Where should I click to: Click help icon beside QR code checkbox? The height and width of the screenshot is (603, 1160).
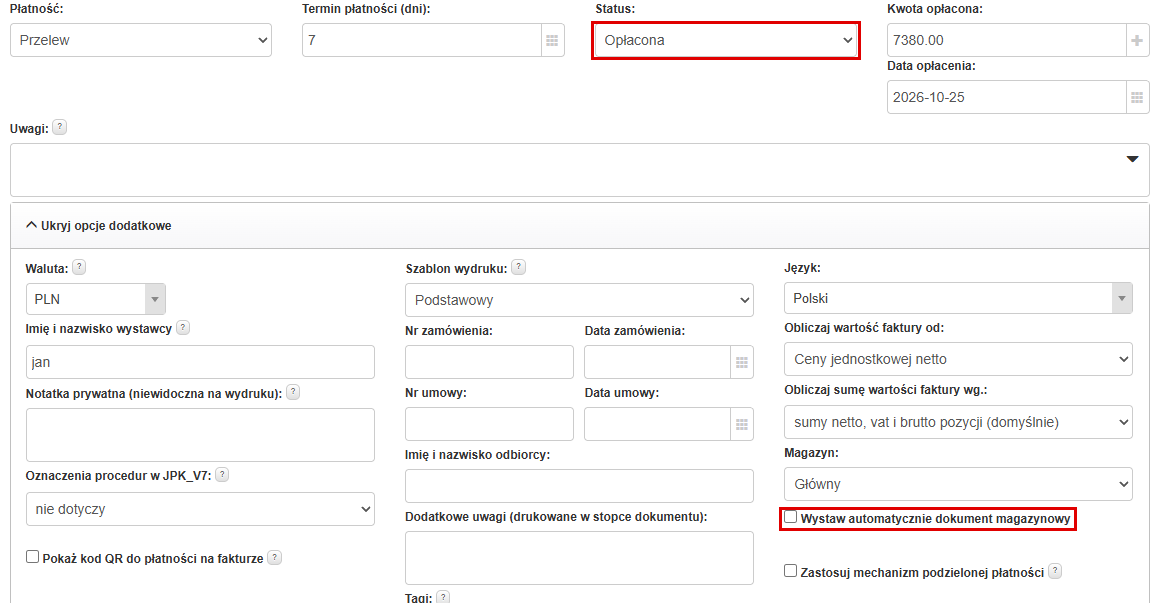point(274,557)
